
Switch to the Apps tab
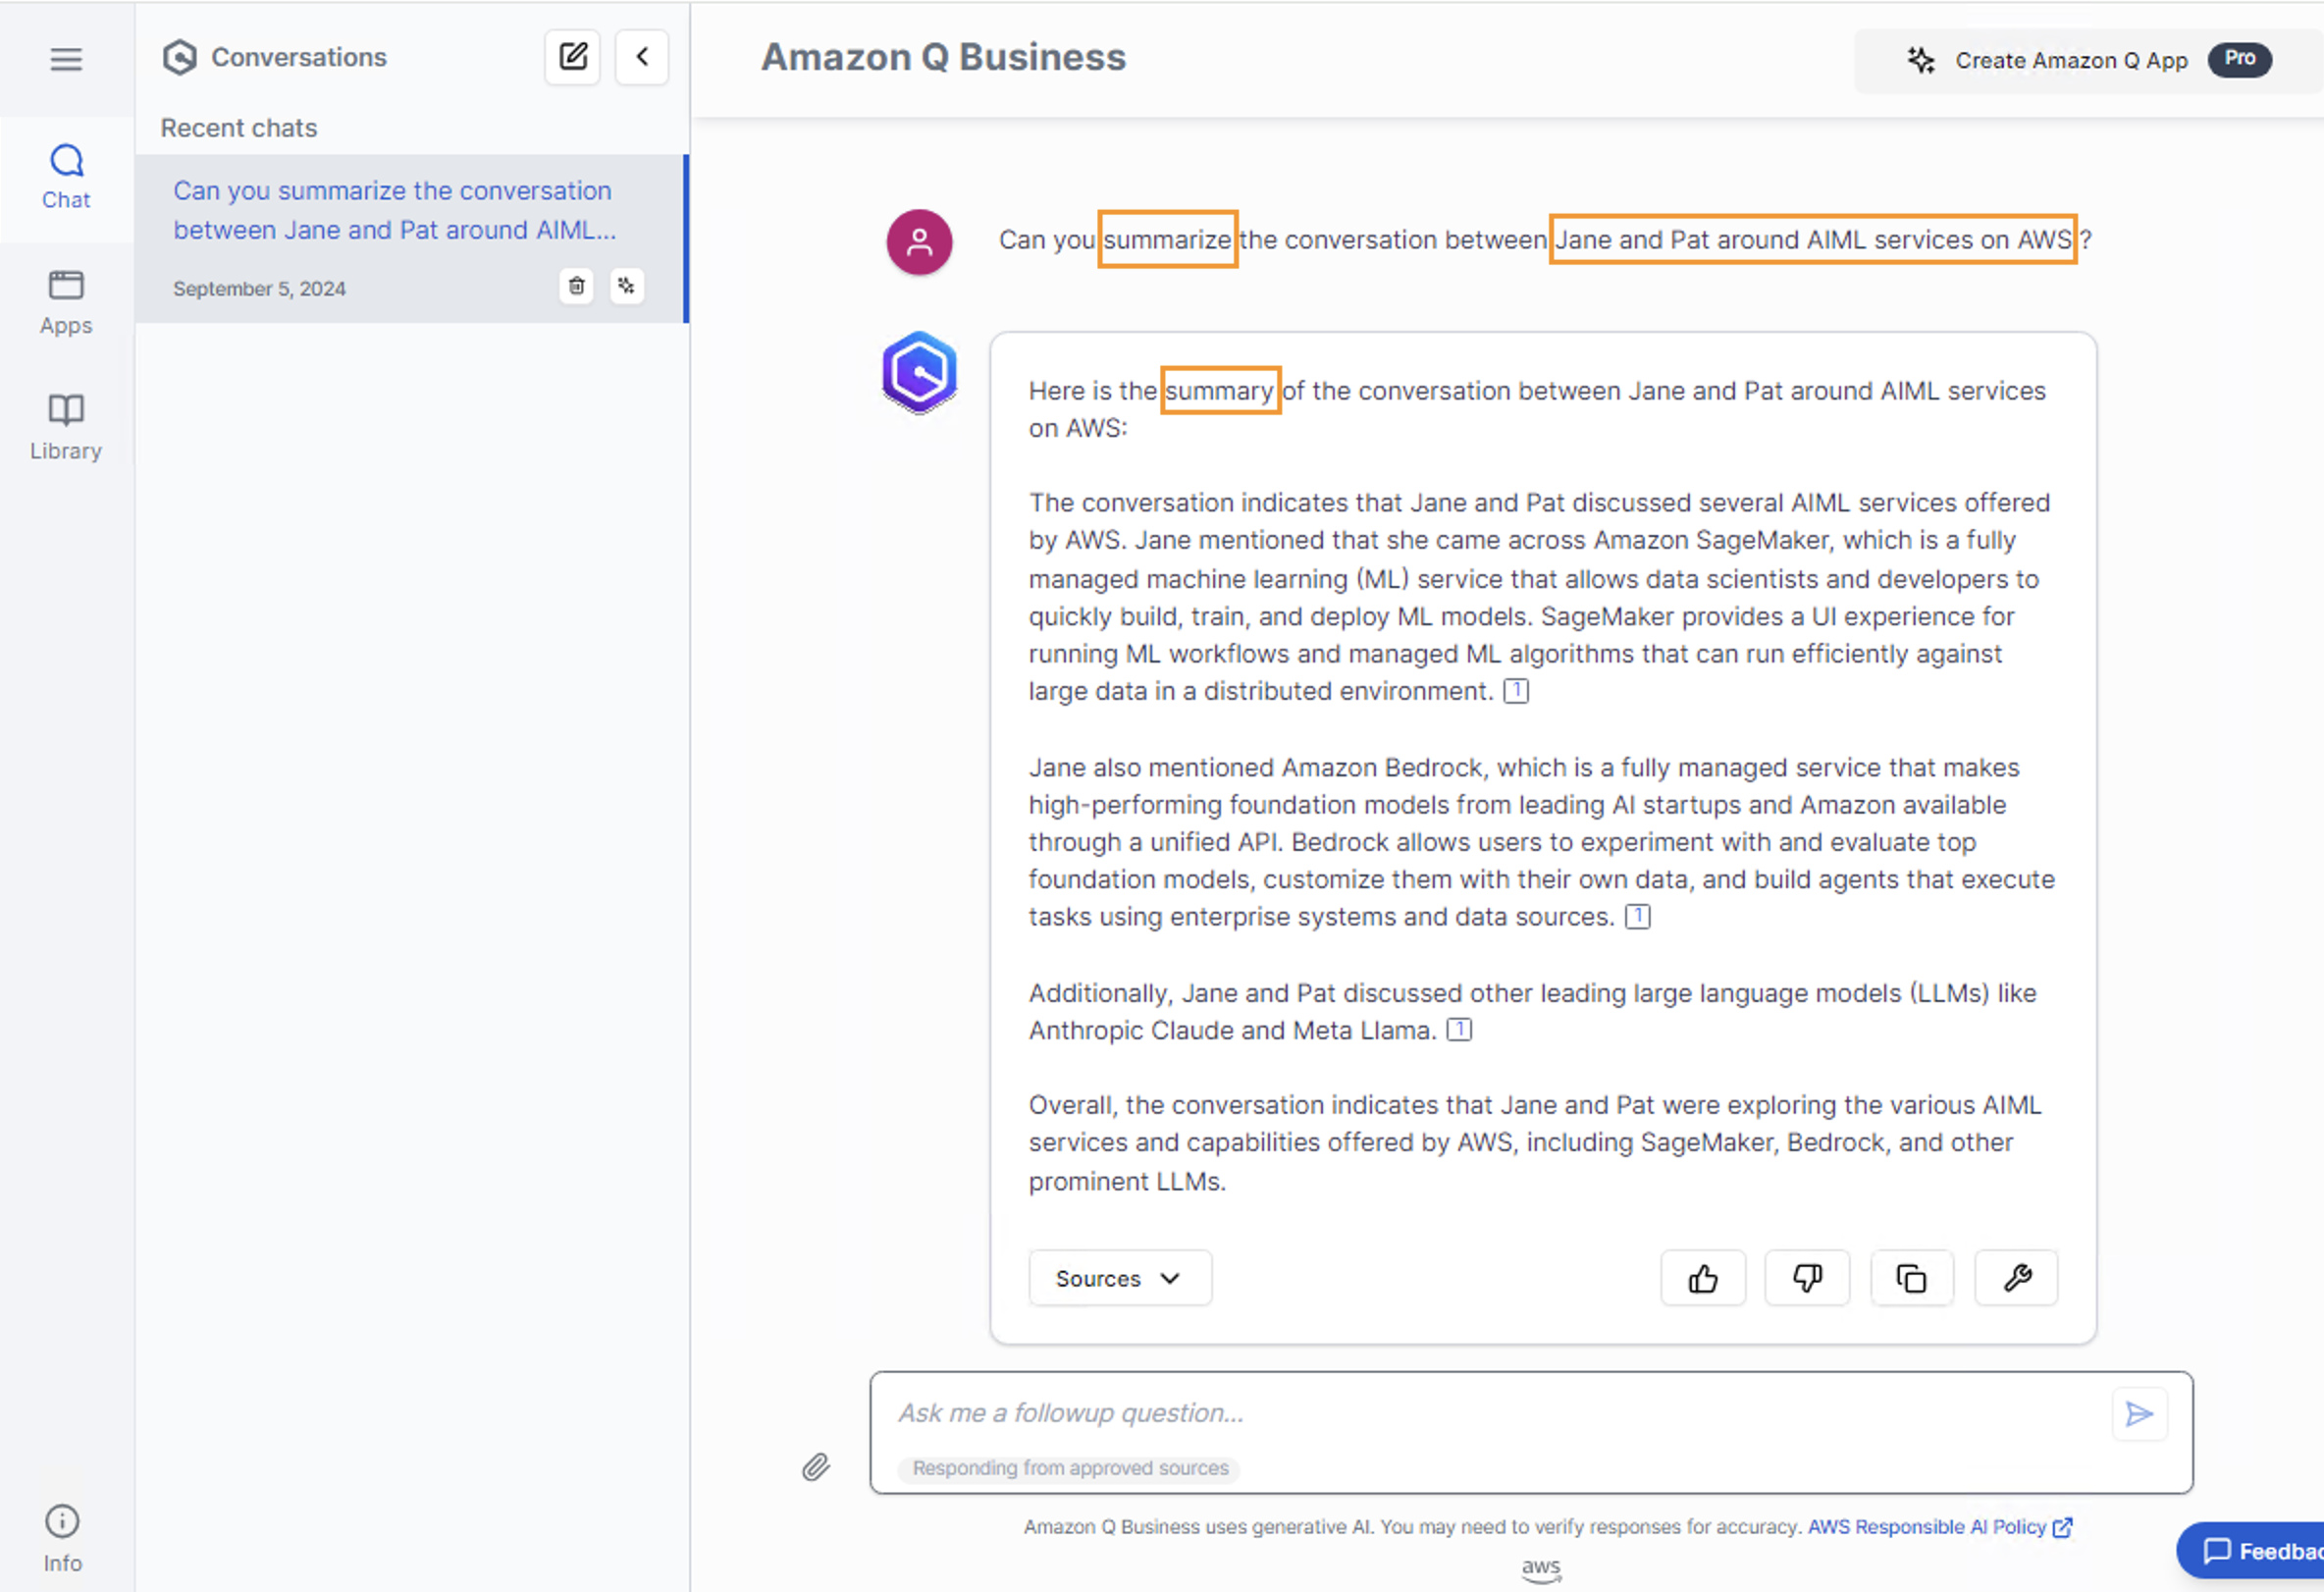(x=66, y=302)
